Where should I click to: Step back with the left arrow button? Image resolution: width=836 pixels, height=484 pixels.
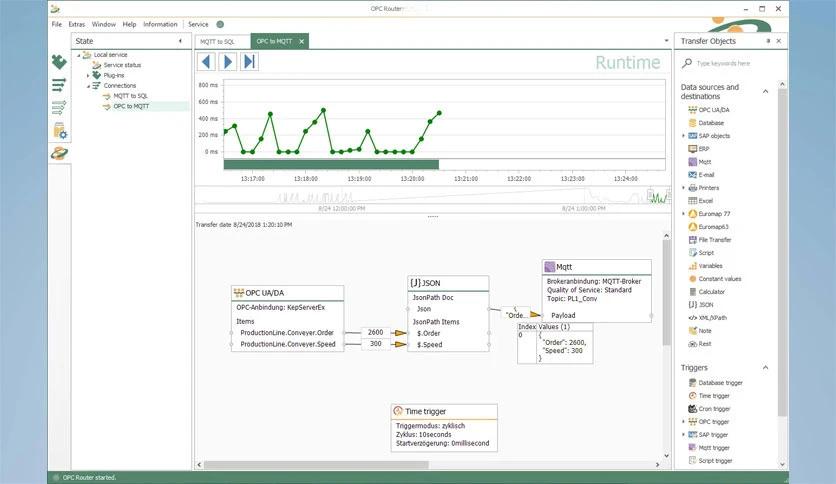click(x=206, y=62)
